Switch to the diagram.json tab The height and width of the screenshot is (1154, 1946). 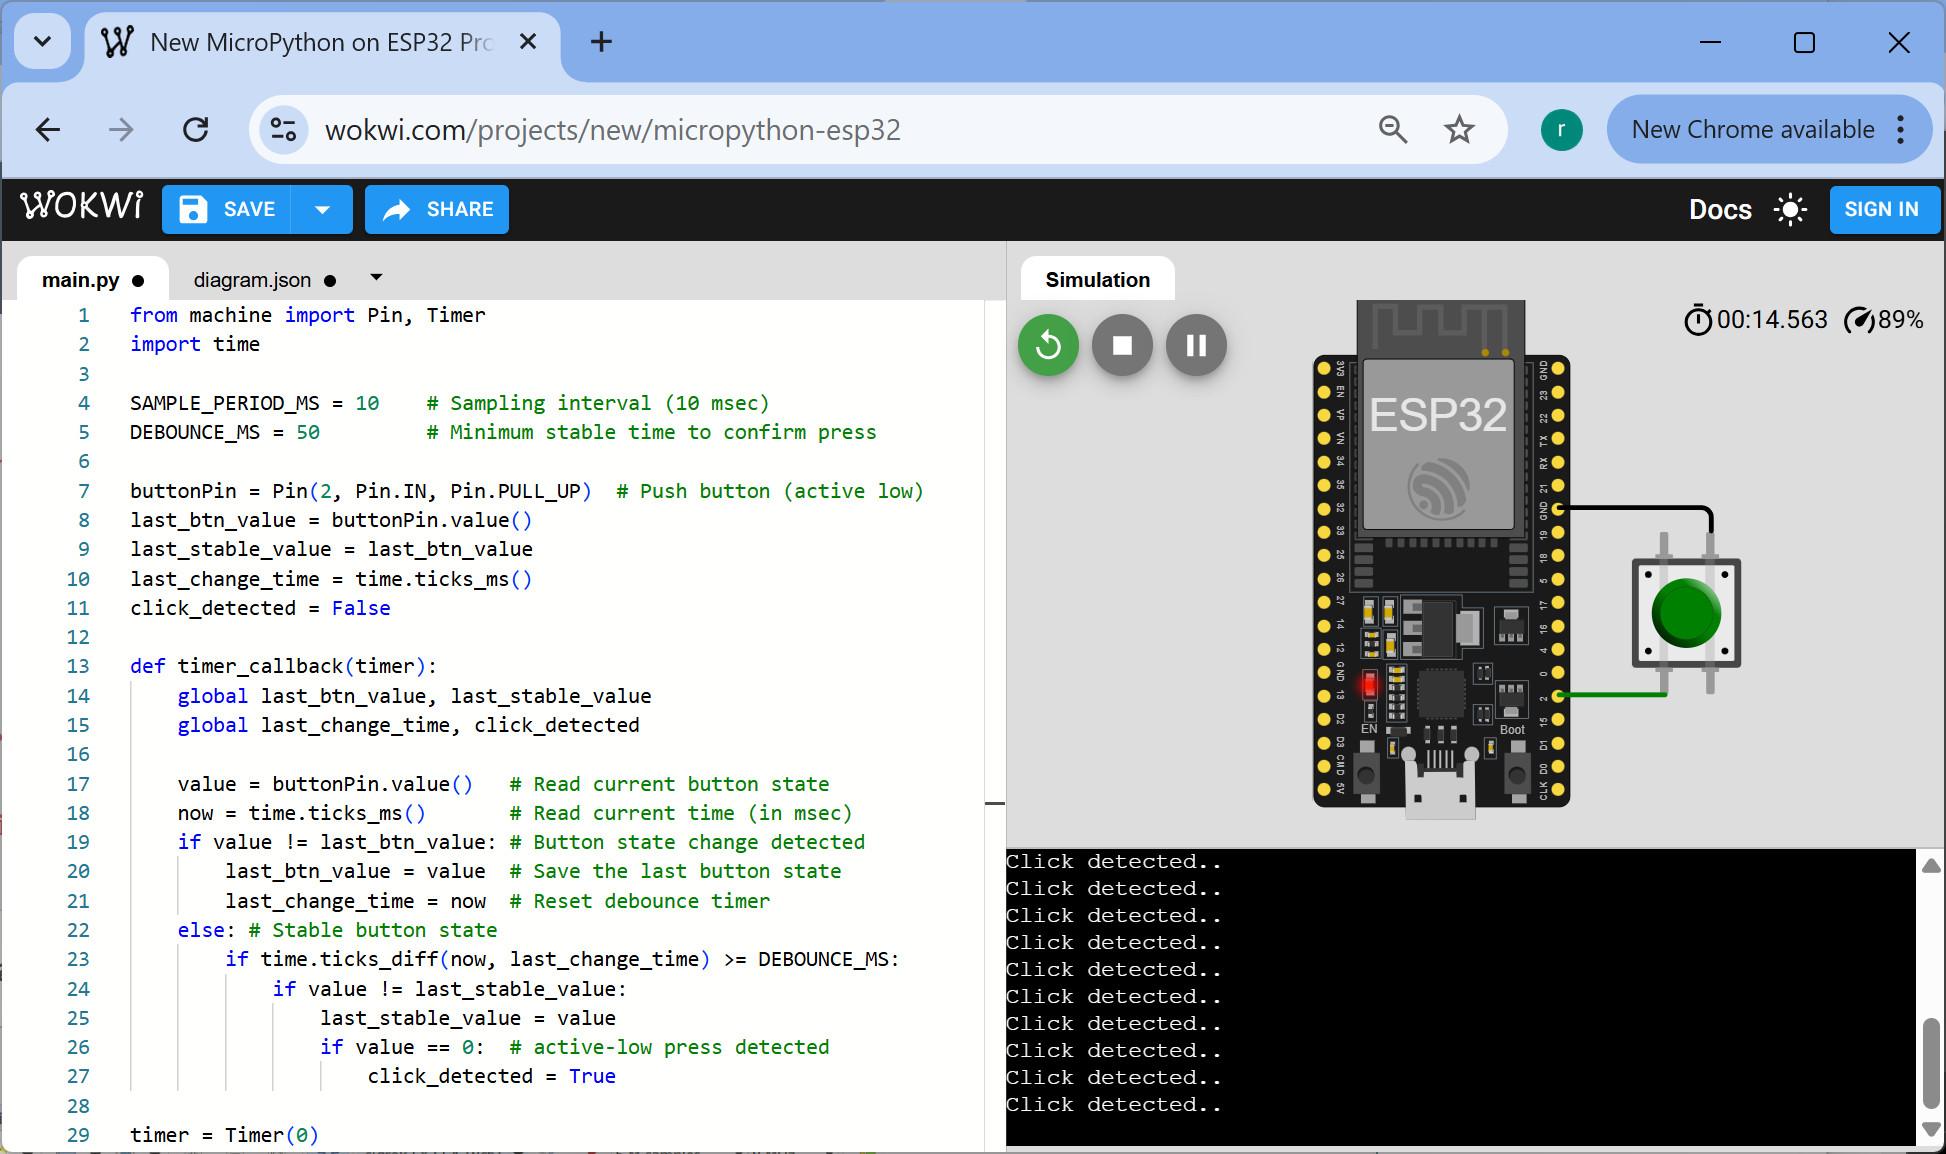265,280
